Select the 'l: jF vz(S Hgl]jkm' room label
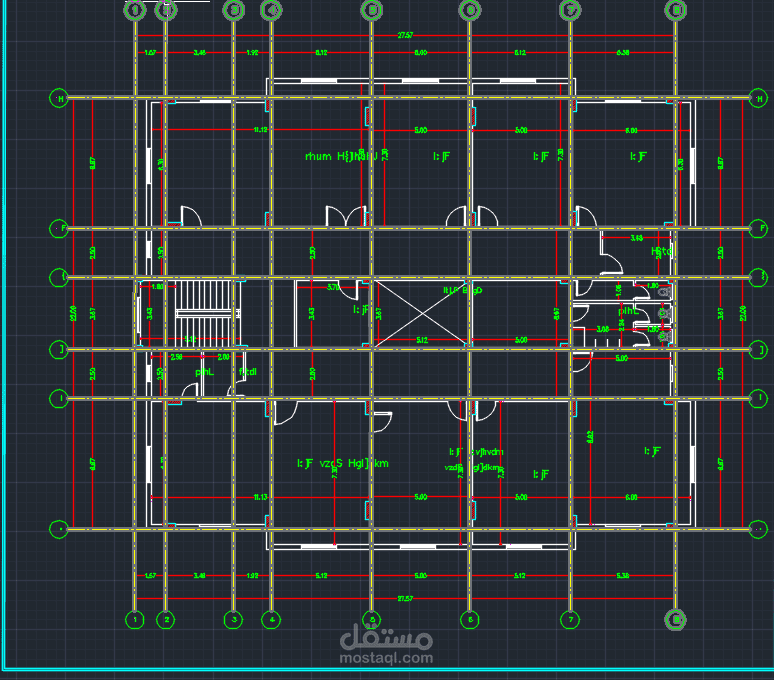This screenshot has width=774, height=680. coord(343,463)
